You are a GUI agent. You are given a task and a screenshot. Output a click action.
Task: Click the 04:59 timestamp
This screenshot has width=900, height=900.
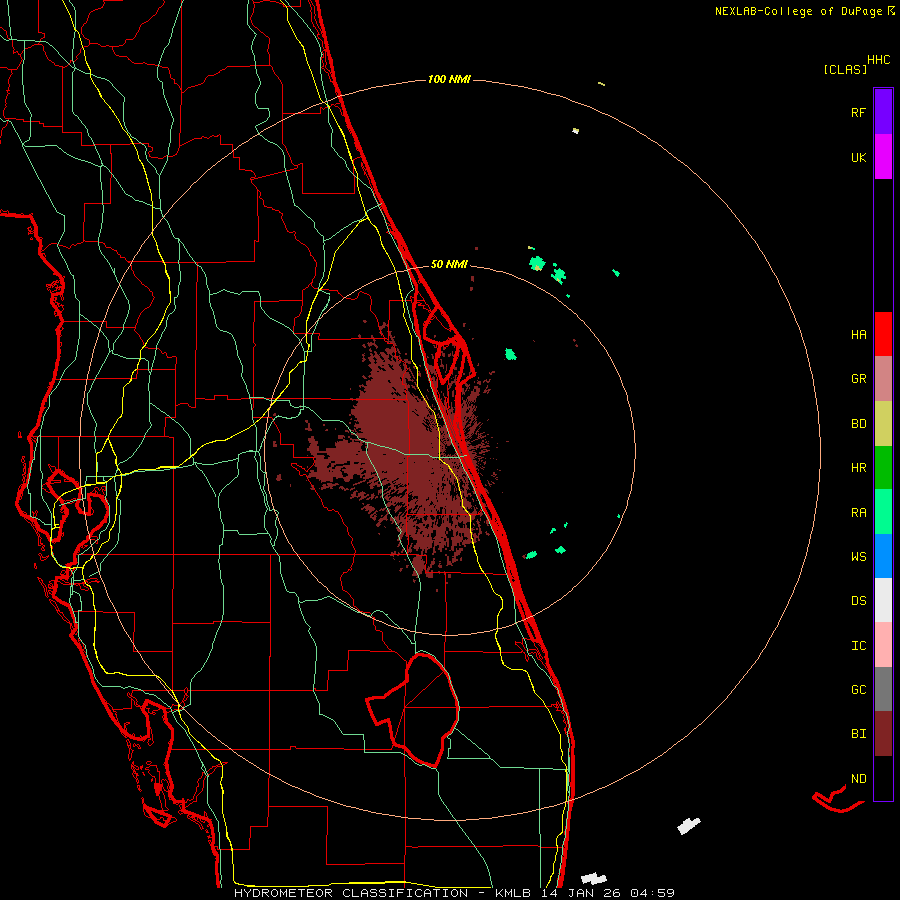652,893
